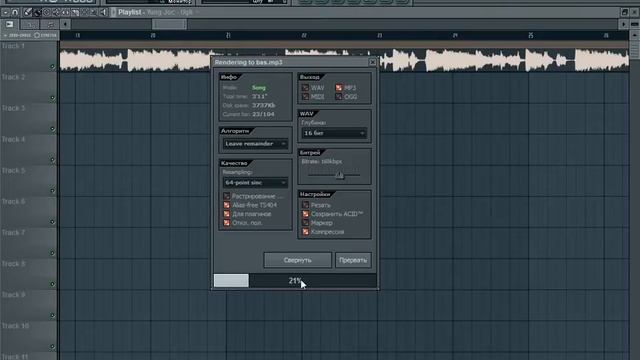
Task: Toggle the Компрессия checkbox
Action: (x=305, y=232)
